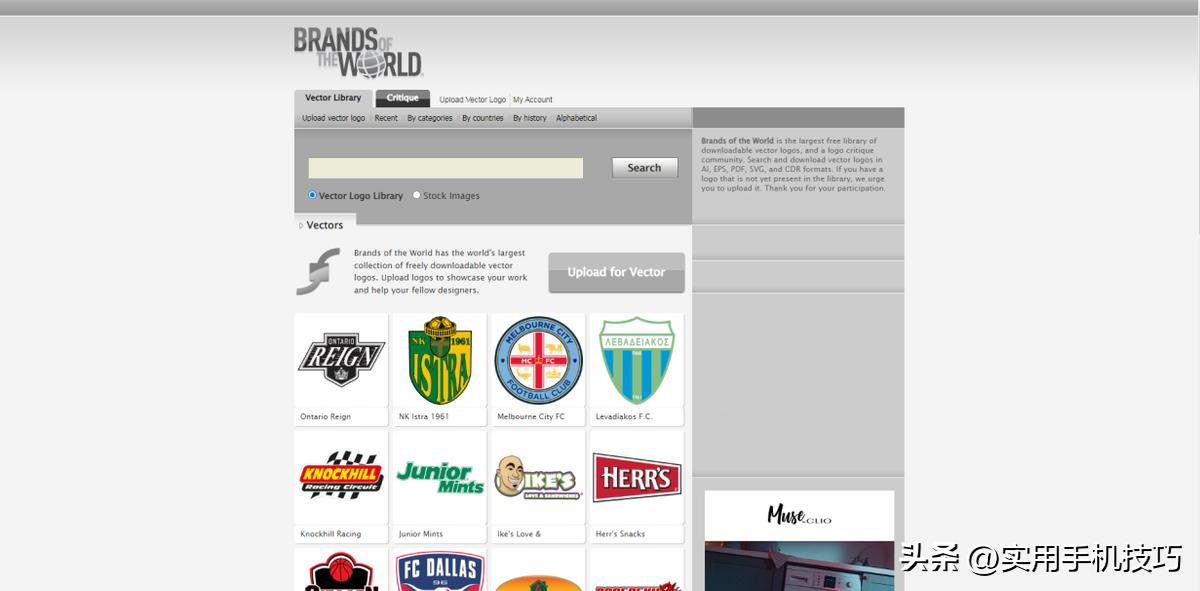Screen dimensions: 1200x591
Task: Open the Junior Mints logo image
Action: click(x=440, y=477)
